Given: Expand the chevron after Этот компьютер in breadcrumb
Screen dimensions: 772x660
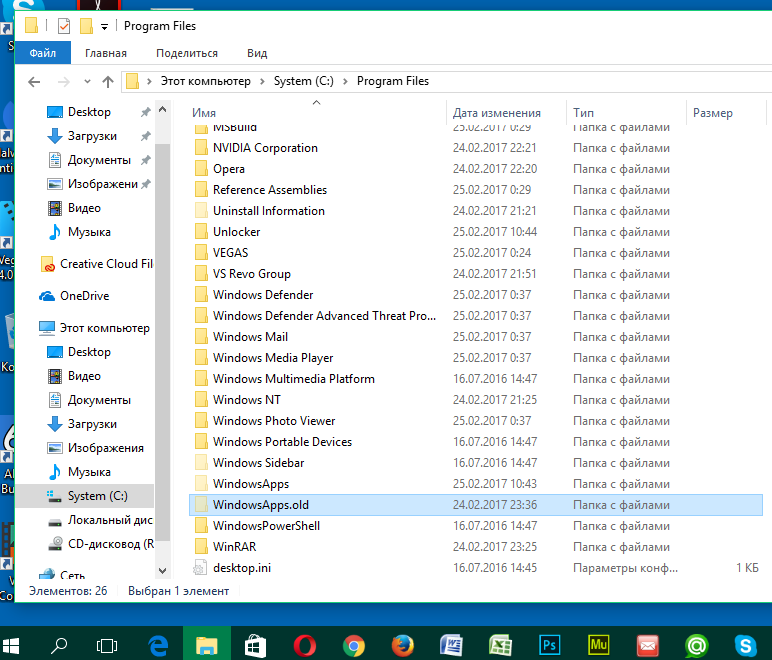Looking at the screenshot, I should point(262,82).
